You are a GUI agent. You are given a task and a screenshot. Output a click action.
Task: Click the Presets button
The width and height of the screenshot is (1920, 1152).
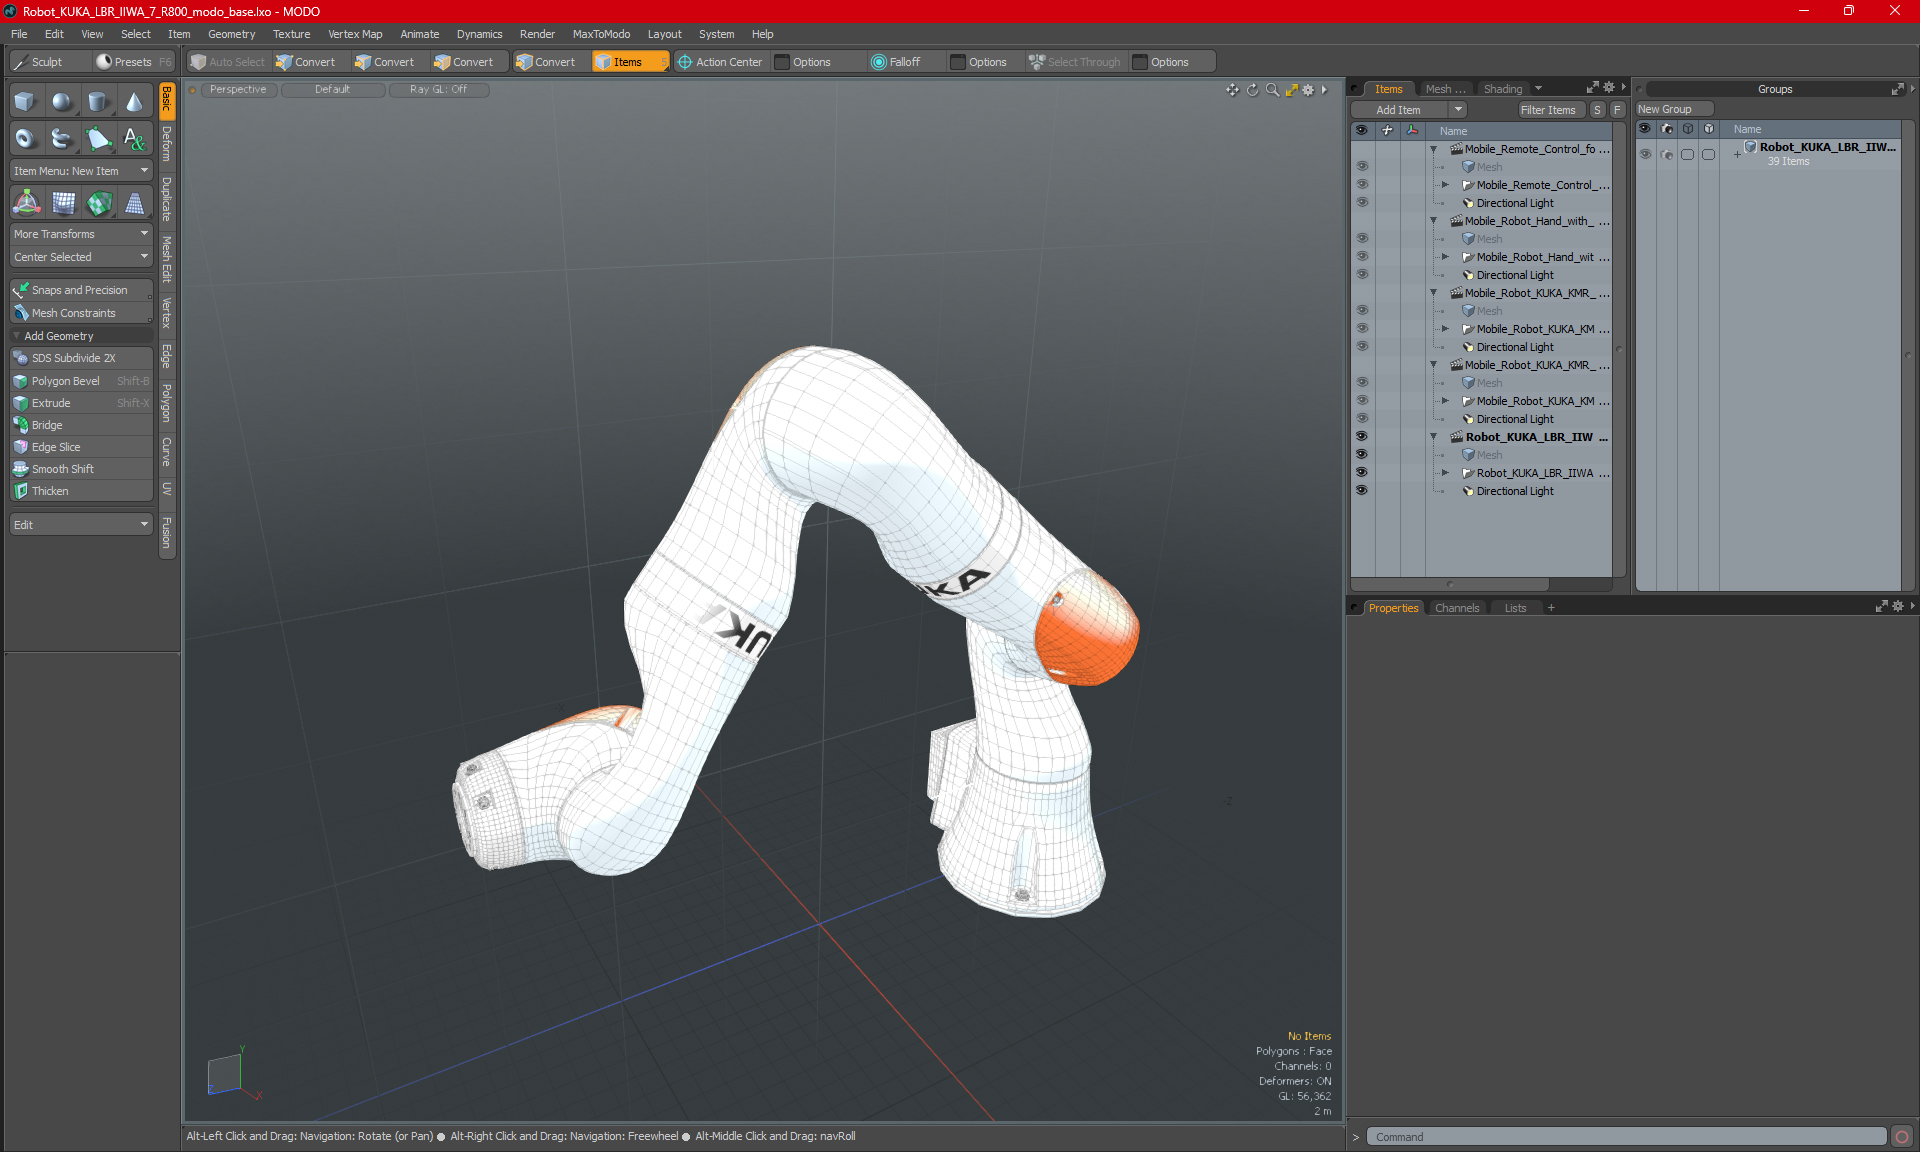[133, 62]
